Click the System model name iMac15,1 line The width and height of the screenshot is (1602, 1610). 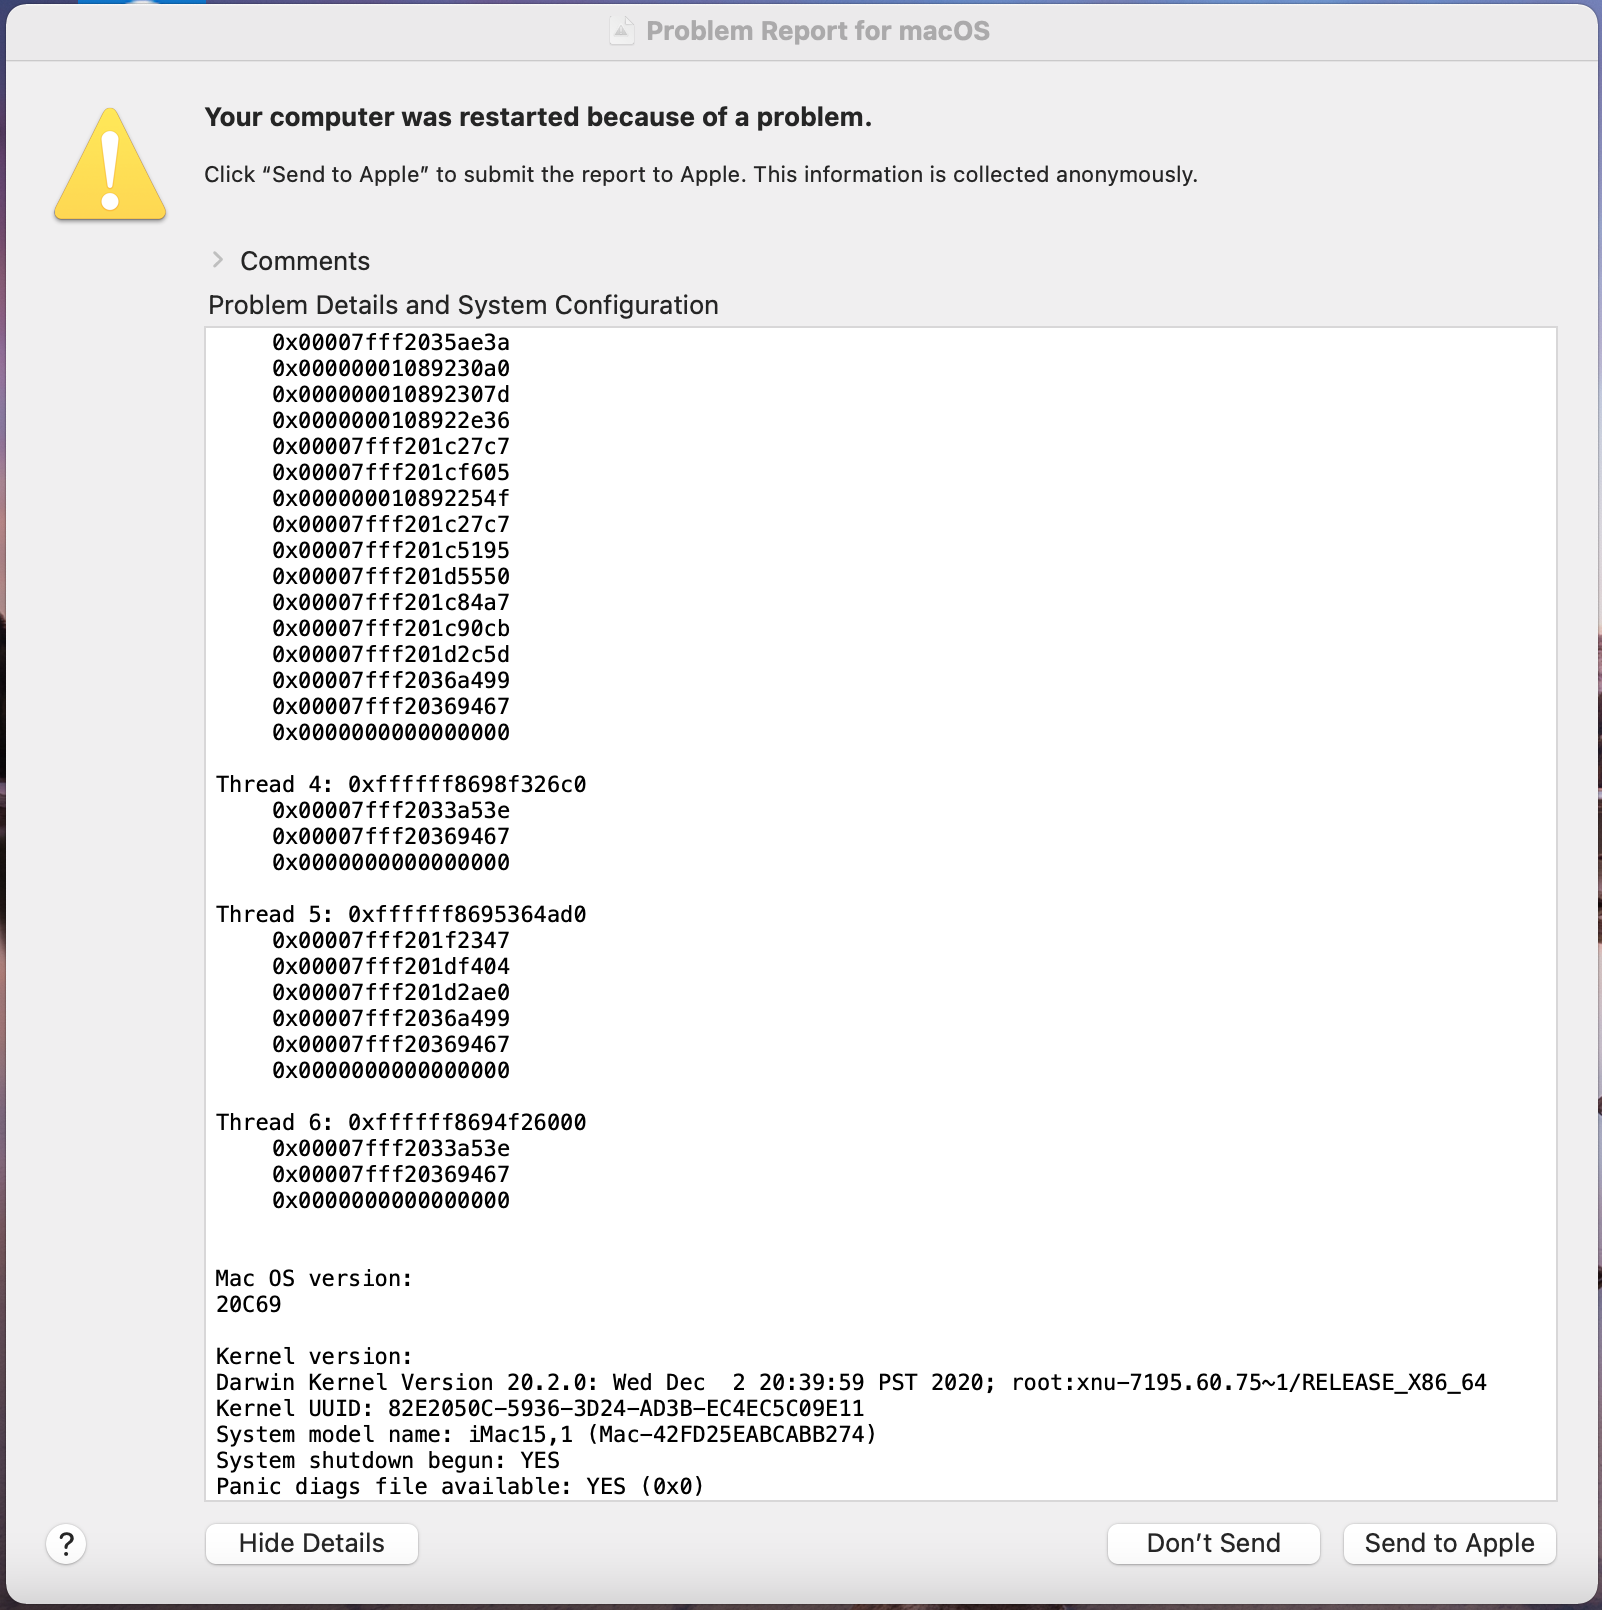coord(546,1434)
